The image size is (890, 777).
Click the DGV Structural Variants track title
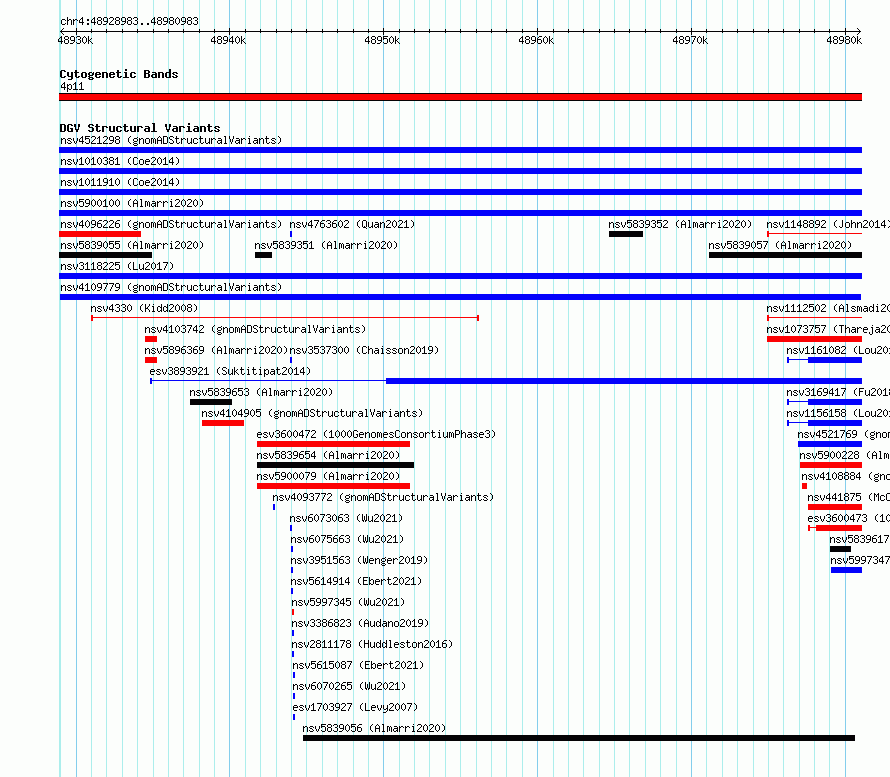click(140, 128)
